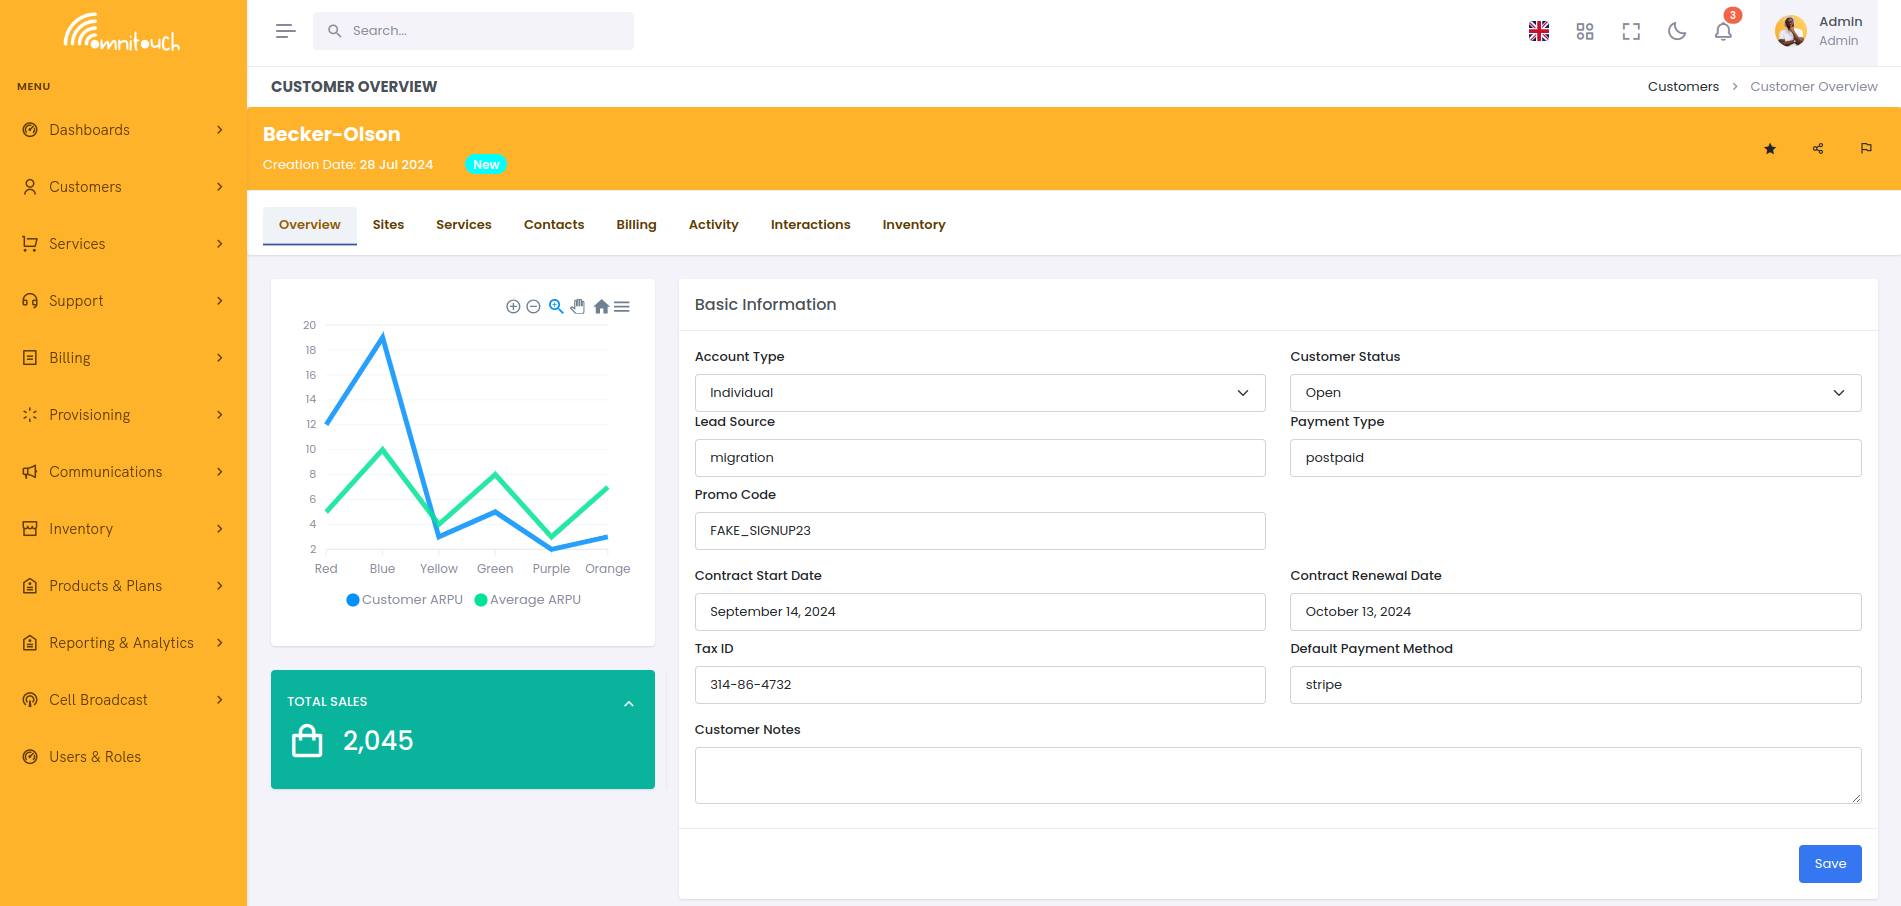The width and height of the screenshot is (1901, 906).
Task: Click the Customer Notes text area
Action: (x=1277, y=775)
